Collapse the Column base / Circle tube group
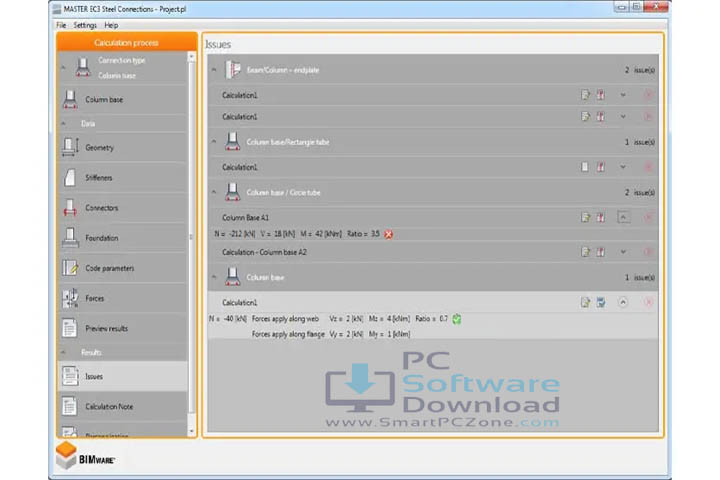This screenshot has width=720, height=480. click(x=214, y=192)
